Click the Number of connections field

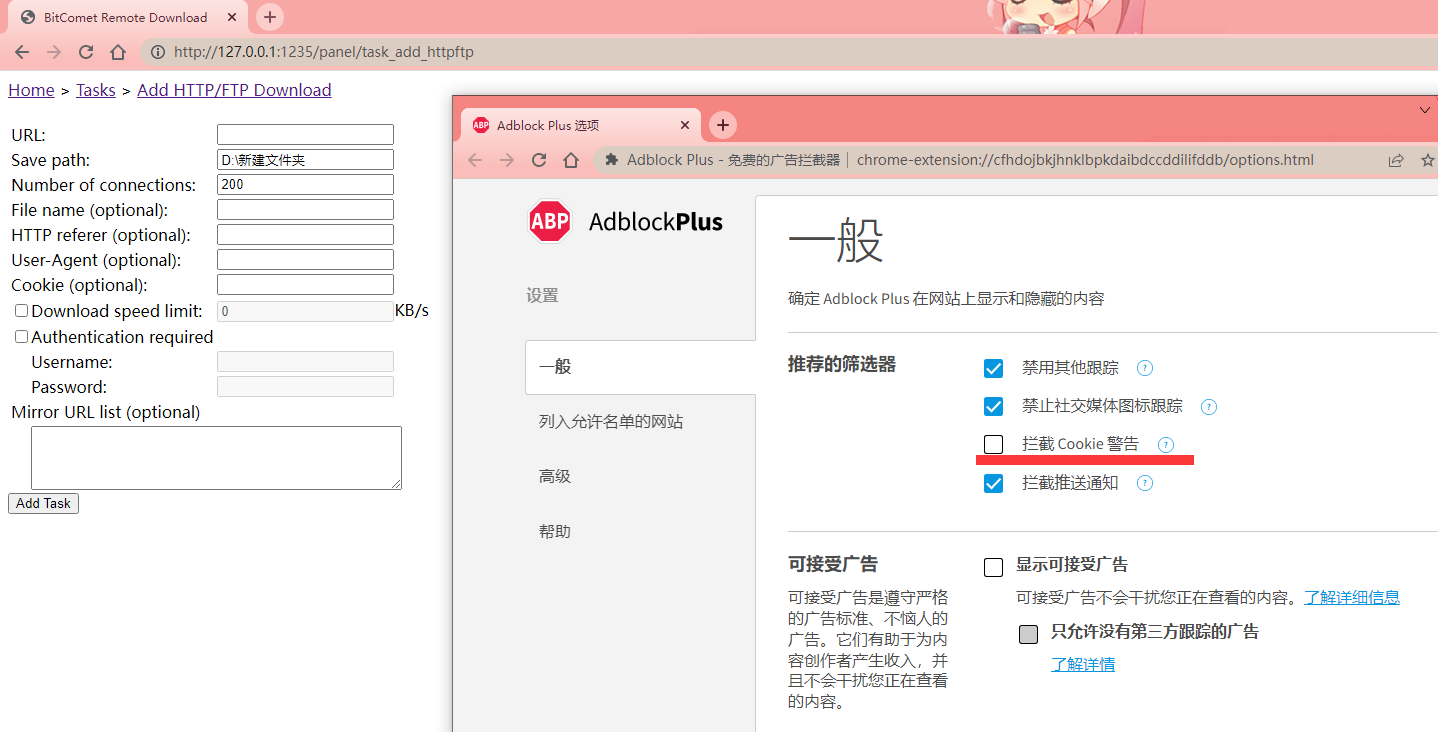tap(305, 185)
